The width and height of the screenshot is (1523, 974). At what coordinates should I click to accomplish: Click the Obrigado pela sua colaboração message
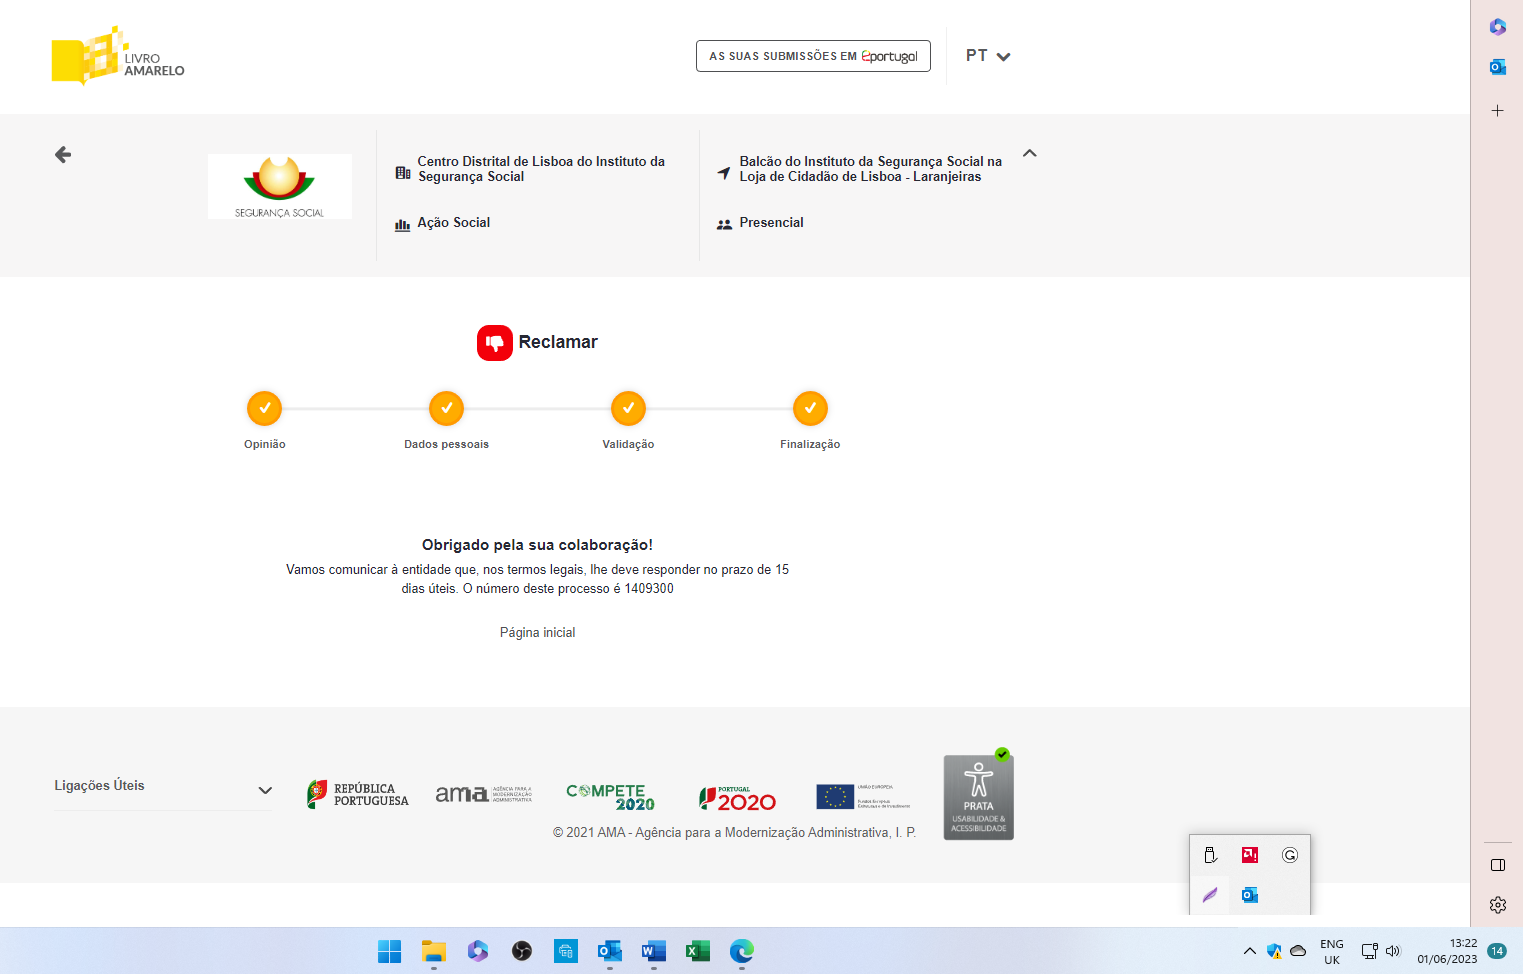537,545
